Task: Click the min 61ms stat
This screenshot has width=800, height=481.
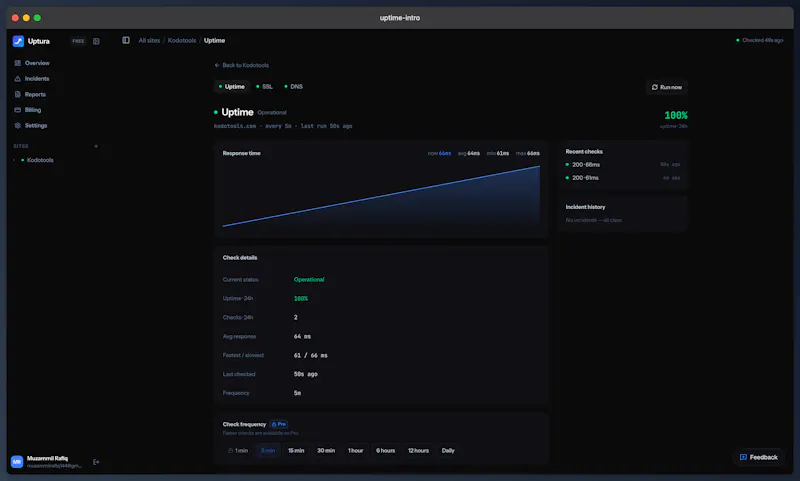Action: 497,153
